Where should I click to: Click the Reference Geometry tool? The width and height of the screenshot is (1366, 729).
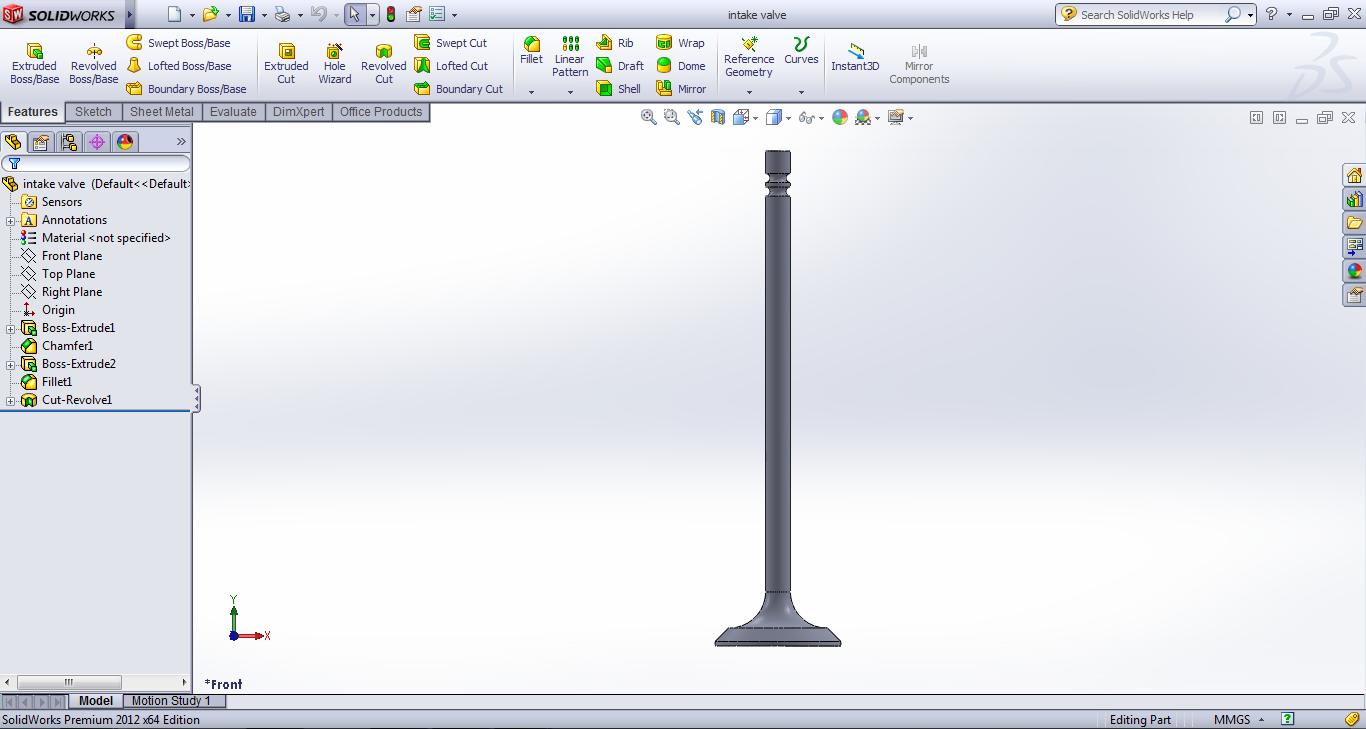pos(749,57)
